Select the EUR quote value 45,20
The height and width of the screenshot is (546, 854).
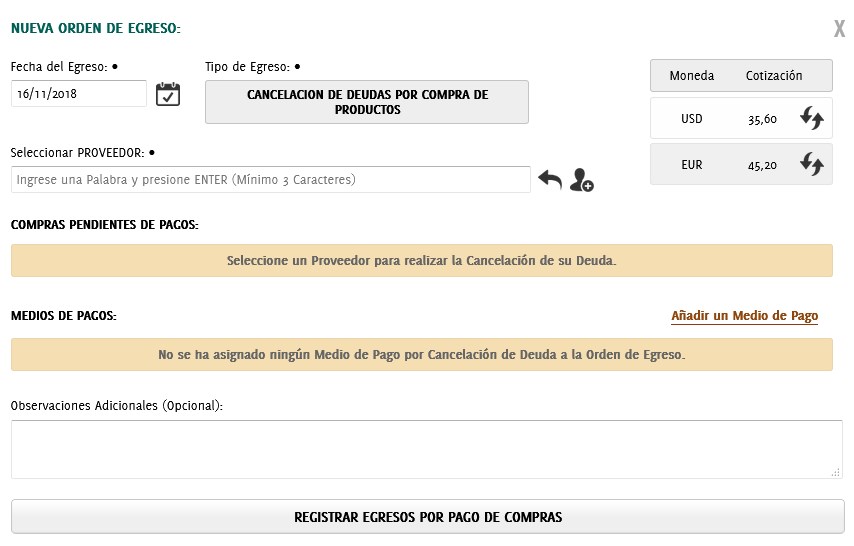click(x=762, y=165)
